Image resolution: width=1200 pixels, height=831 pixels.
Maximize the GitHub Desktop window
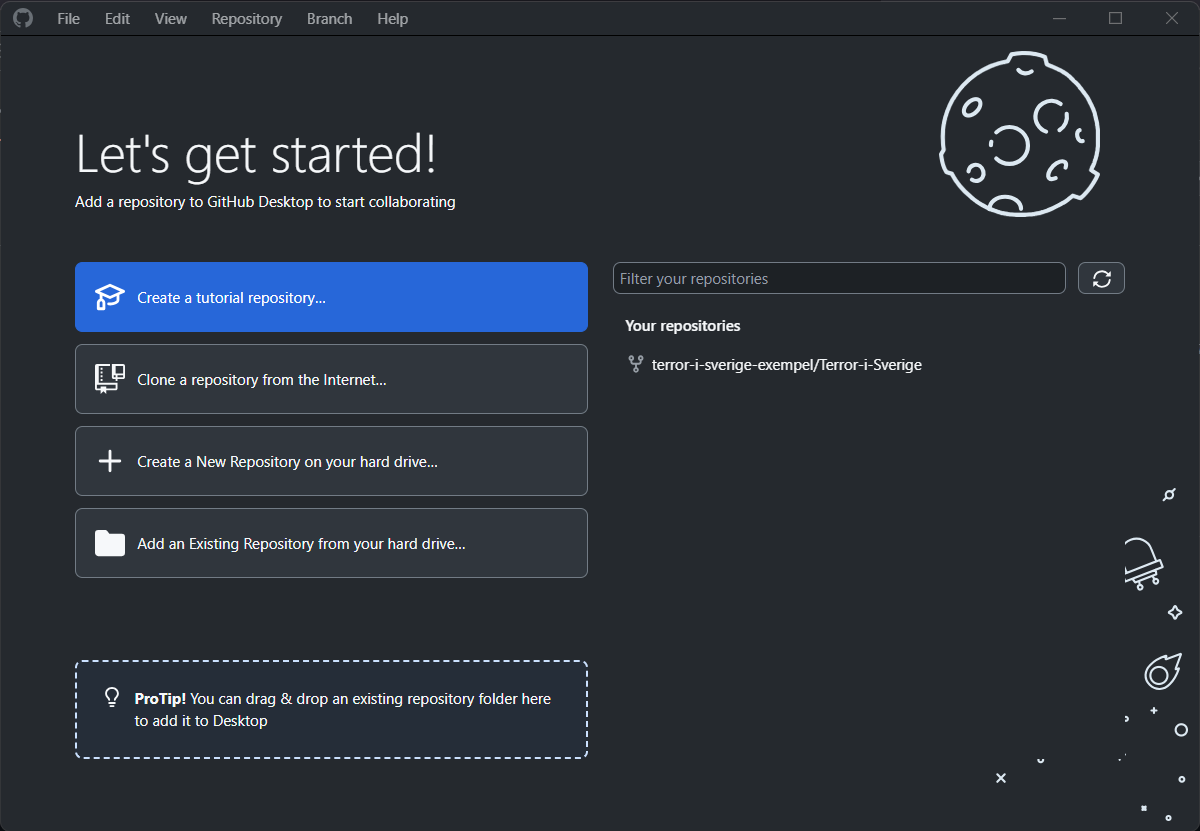coord(1116,18)
